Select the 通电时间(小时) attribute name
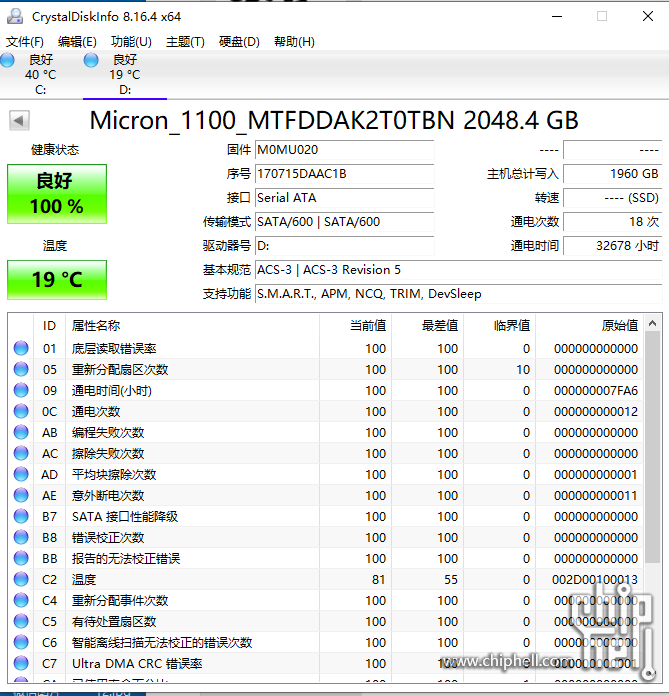Viewport: 669px width, 696px height. [x=112, y=391]
